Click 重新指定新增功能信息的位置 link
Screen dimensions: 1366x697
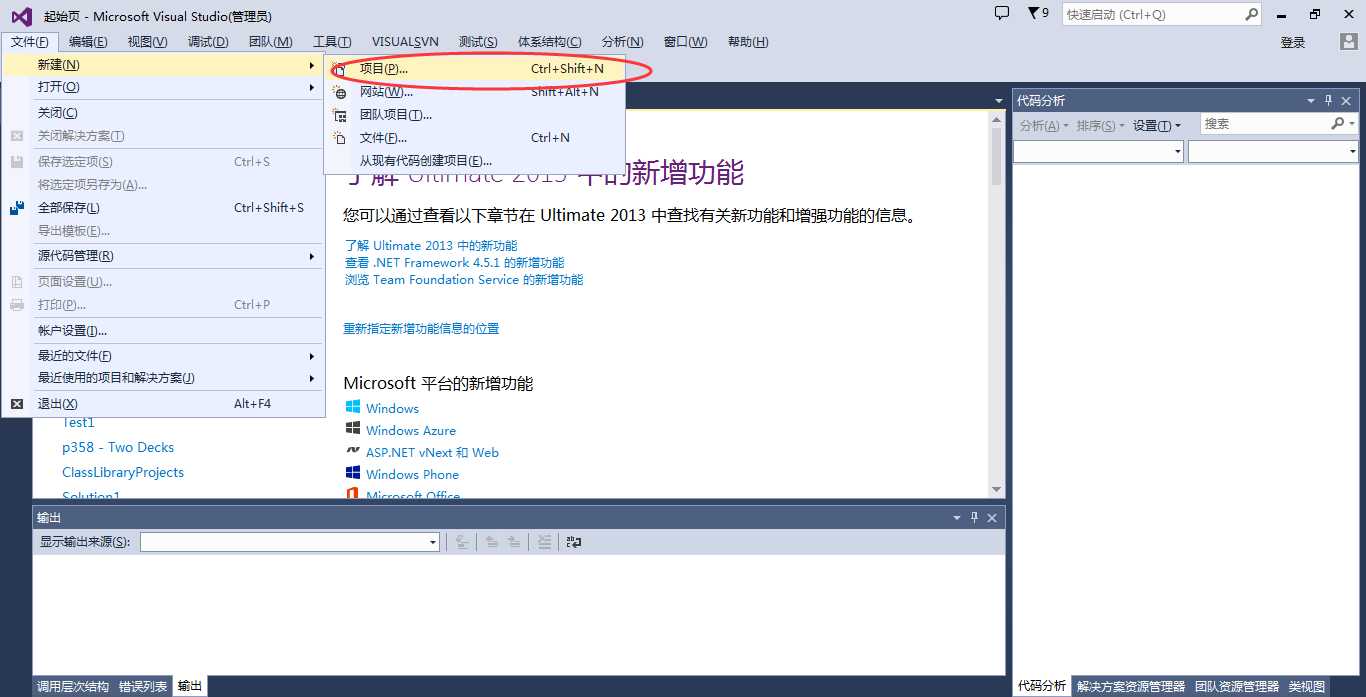[421, 329]
